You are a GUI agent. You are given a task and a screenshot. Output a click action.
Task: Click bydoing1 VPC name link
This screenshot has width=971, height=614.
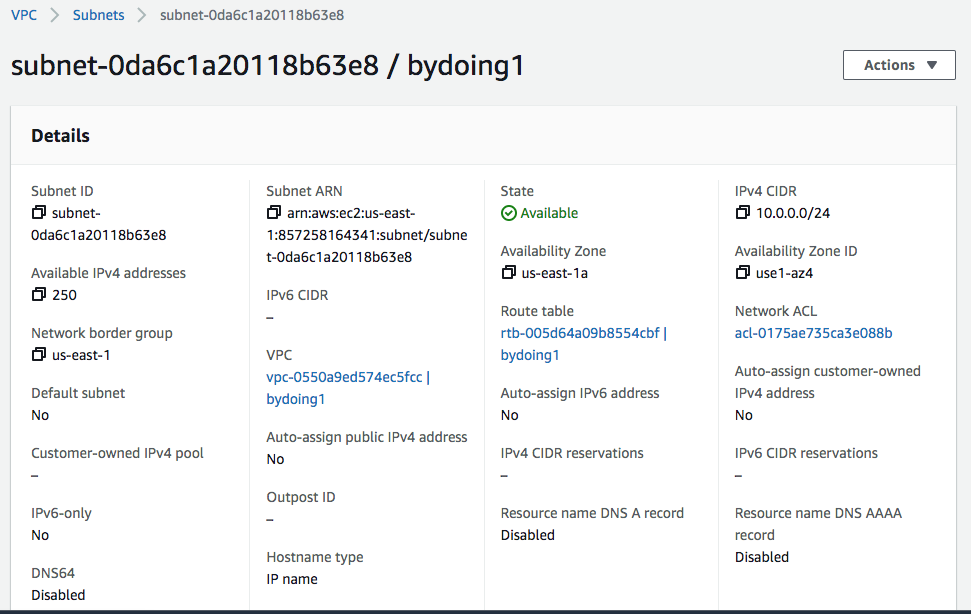pos(295,399)
